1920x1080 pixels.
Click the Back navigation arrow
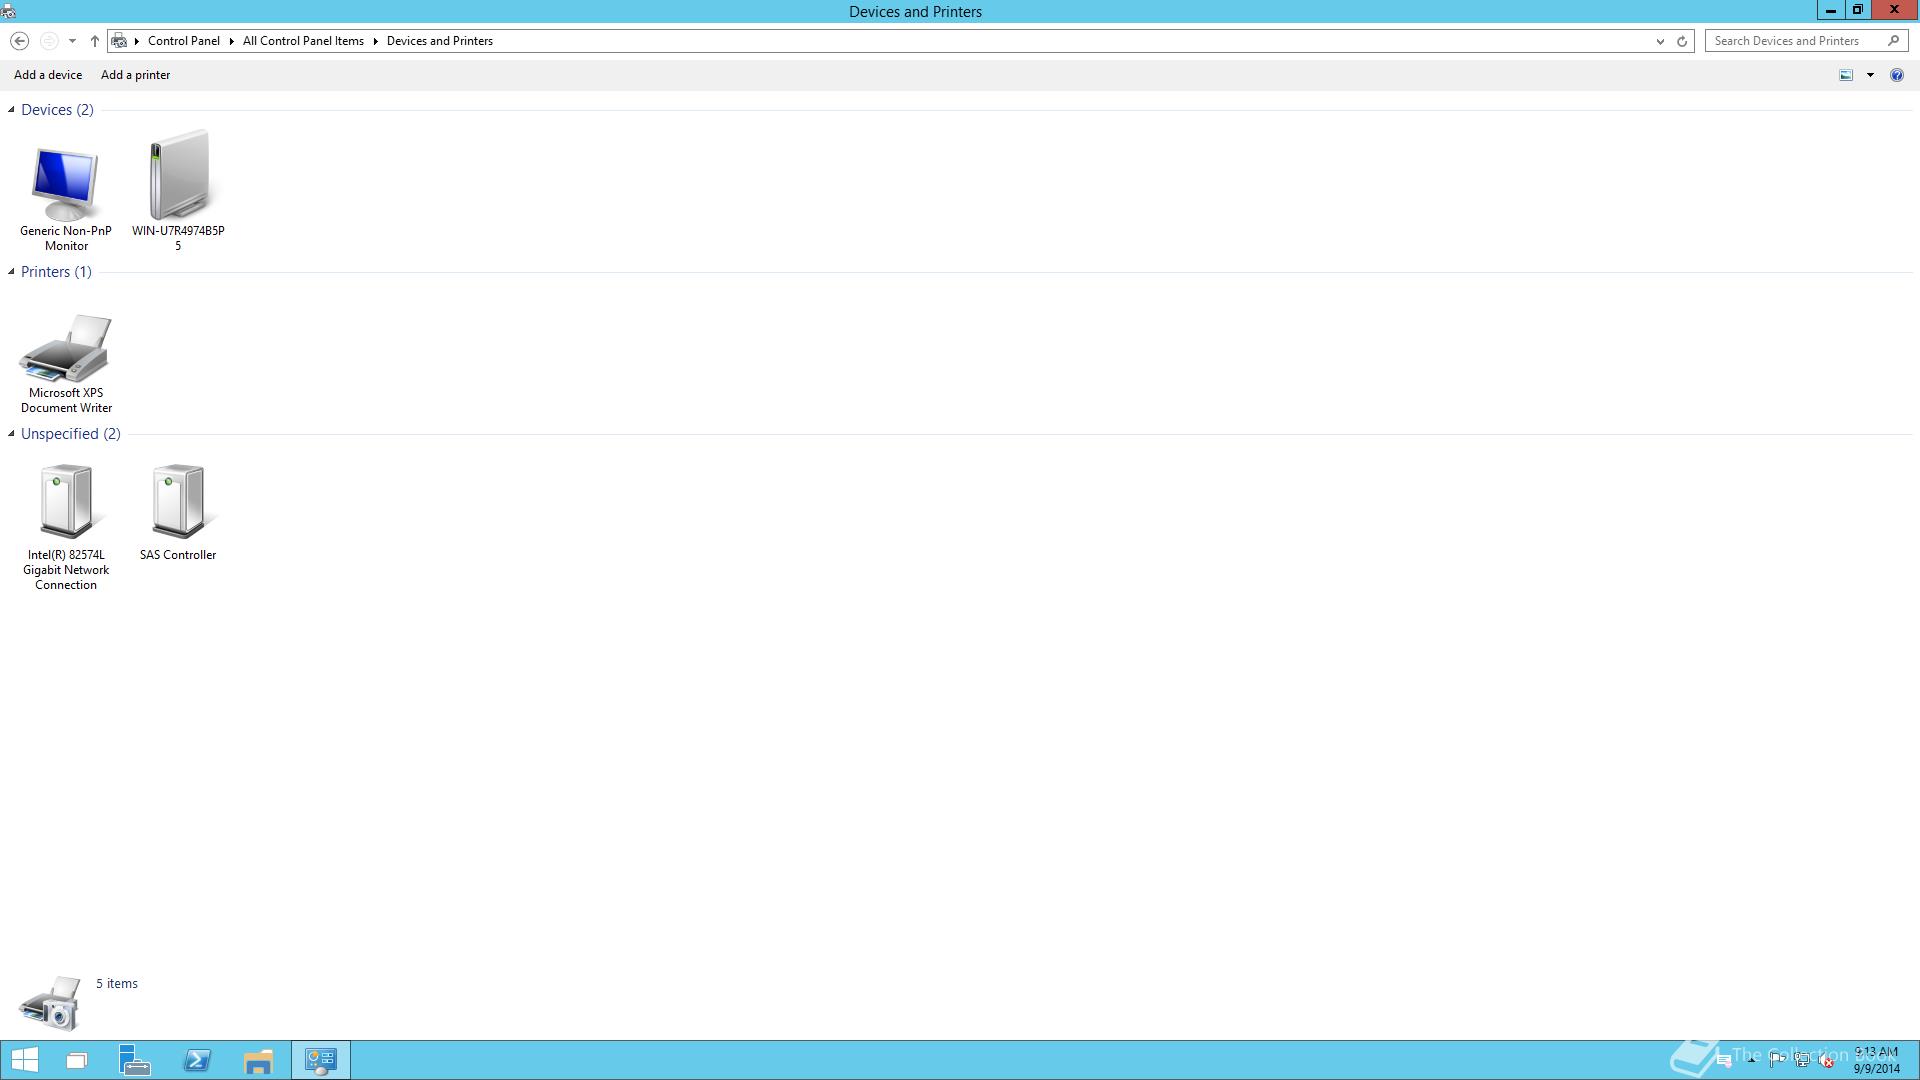click(19, 41)
